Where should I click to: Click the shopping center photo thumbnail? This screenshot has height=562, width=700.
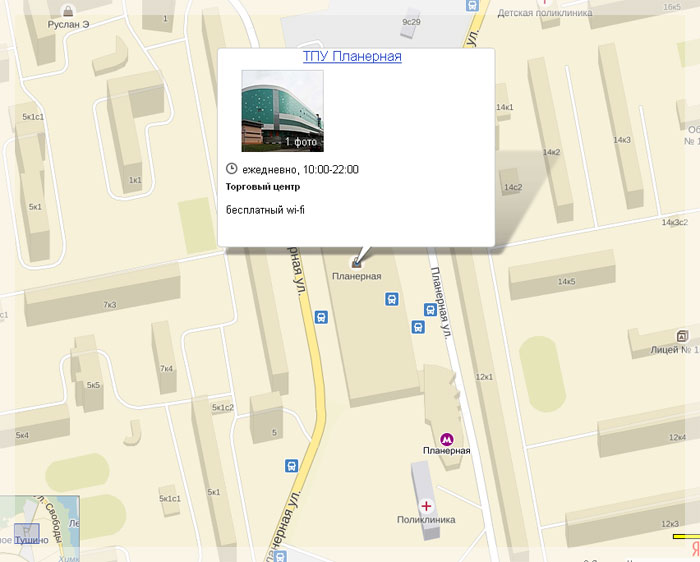(x=282, y=111)
